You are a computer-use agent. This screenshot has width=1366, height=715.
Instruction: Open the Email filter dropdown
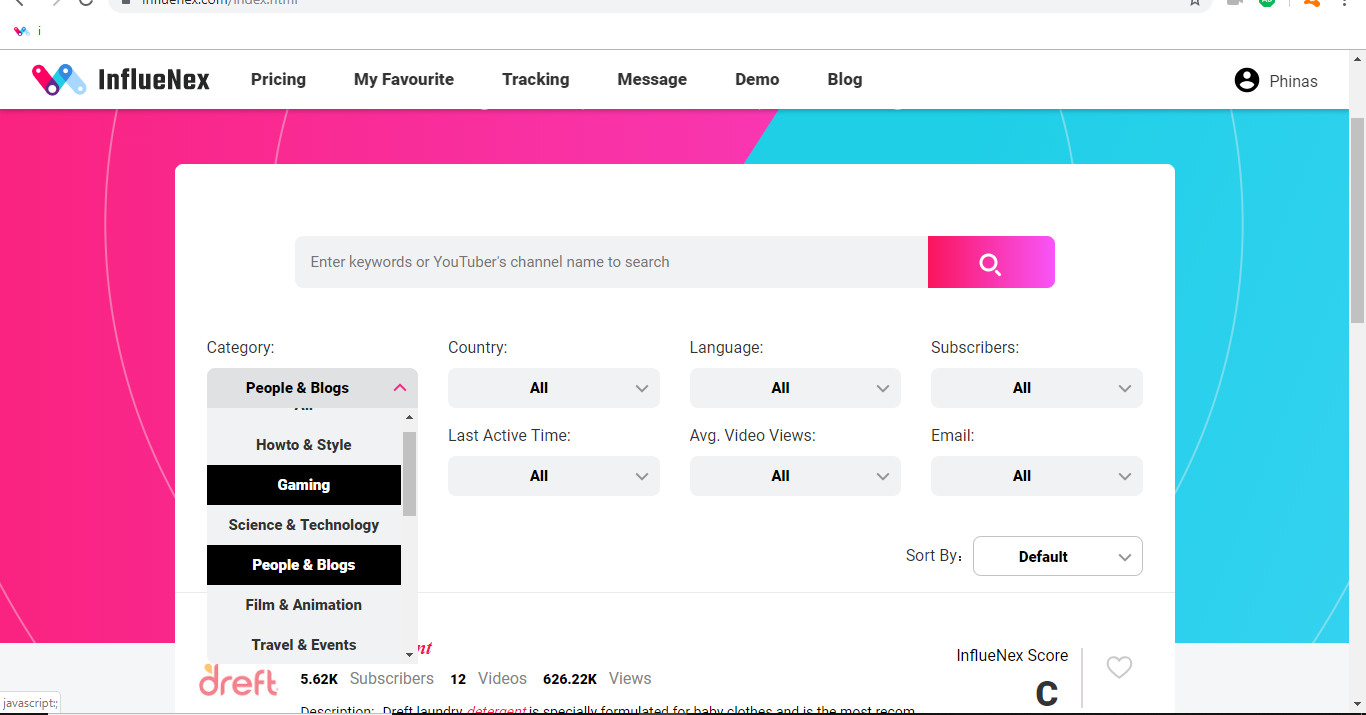[x=1037, y=476]
